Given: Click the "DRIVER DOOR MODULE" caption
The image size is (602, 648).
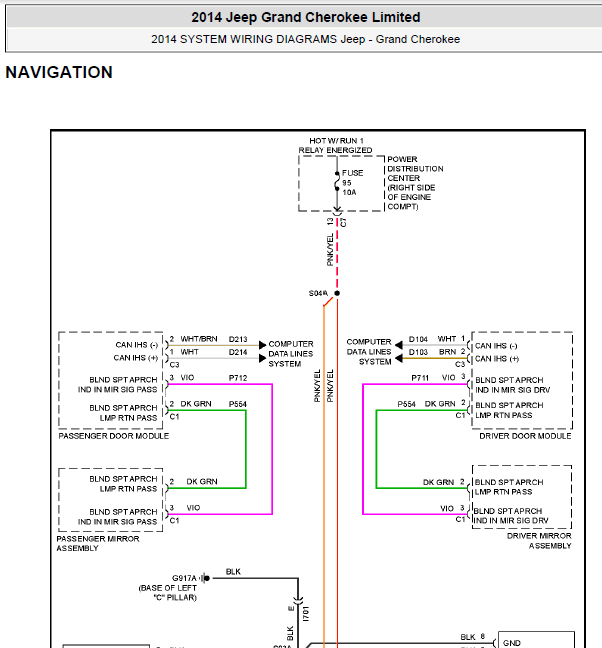Looking at the screenshot, I should click(x=525, y=436).
